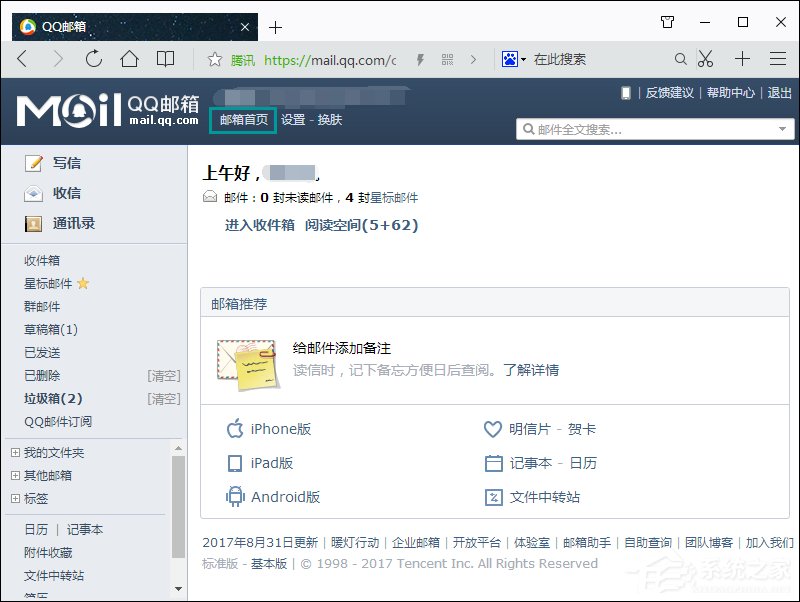Viewport: 800px width, 602px height.
Task: Click the browser home icon
Action: click(x=129, y=59)
